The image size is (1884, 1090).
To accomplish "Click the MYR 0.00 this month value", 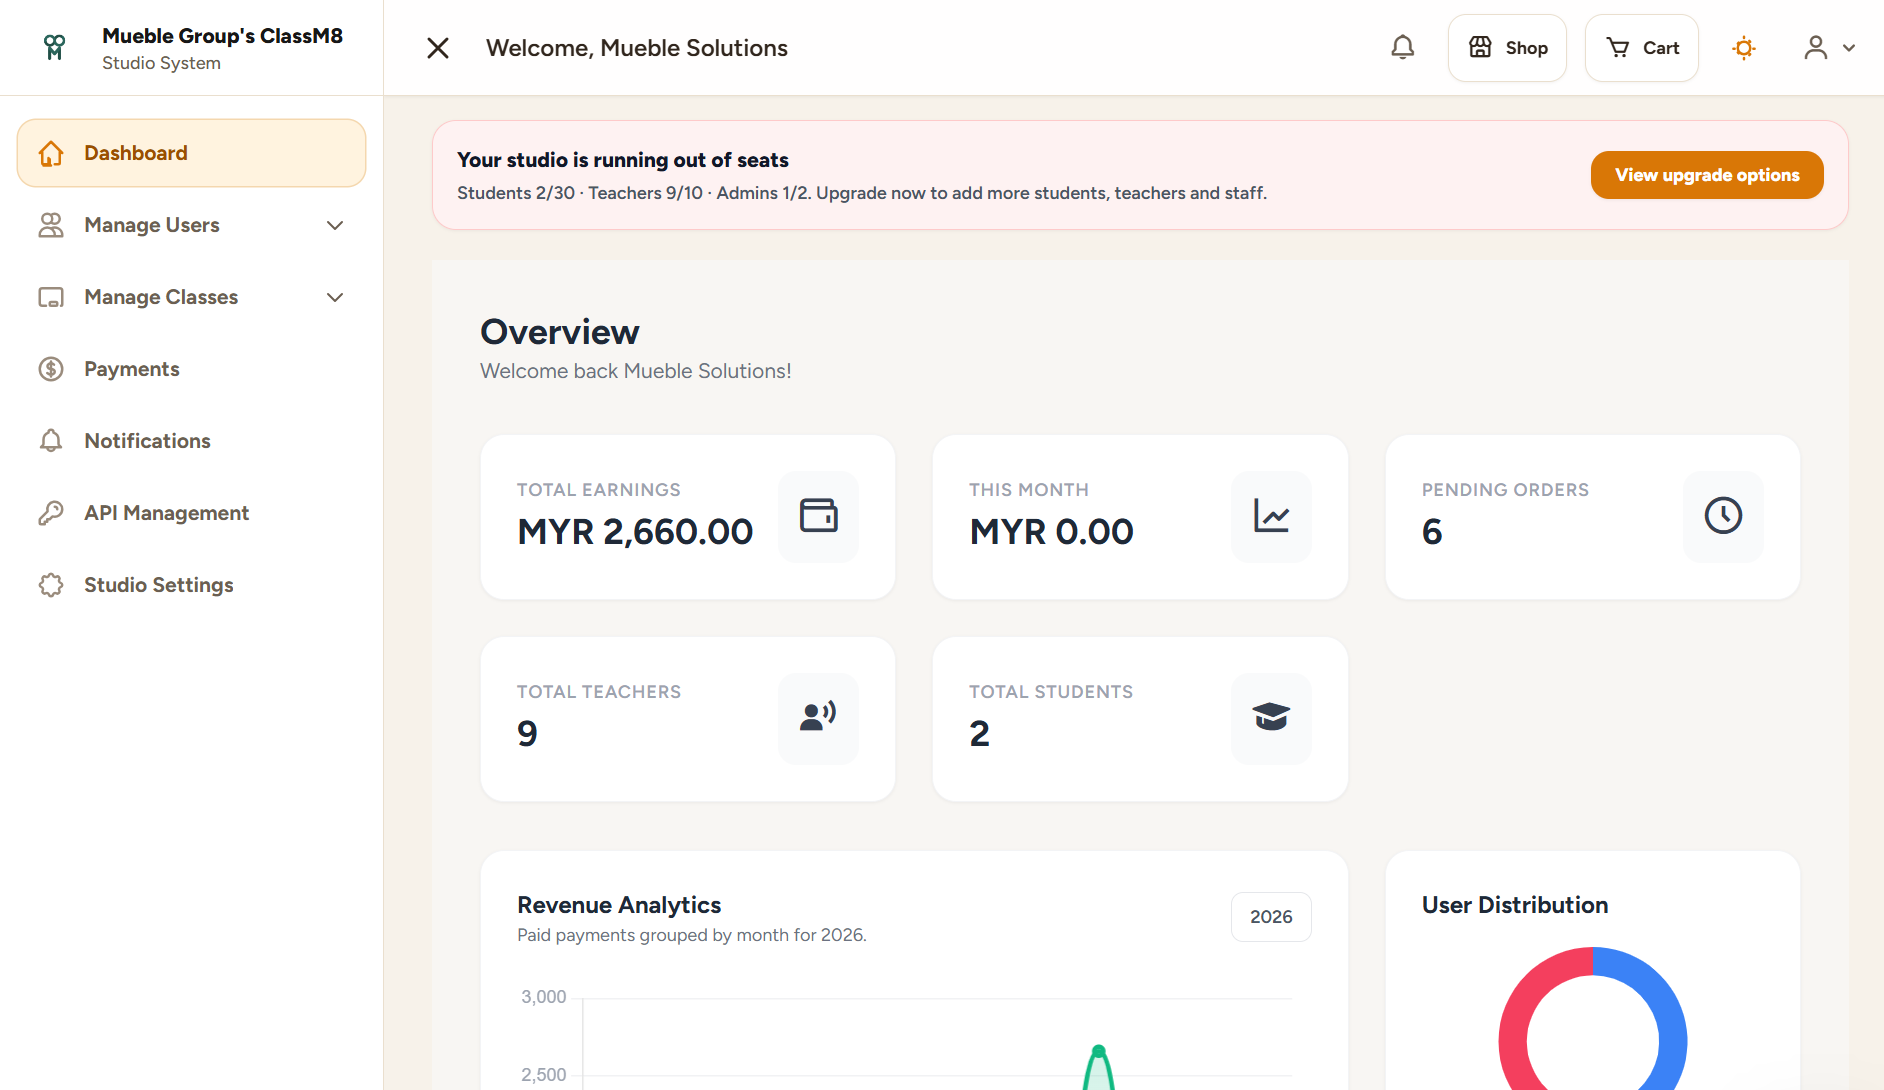I will [x=1052, y=532].
